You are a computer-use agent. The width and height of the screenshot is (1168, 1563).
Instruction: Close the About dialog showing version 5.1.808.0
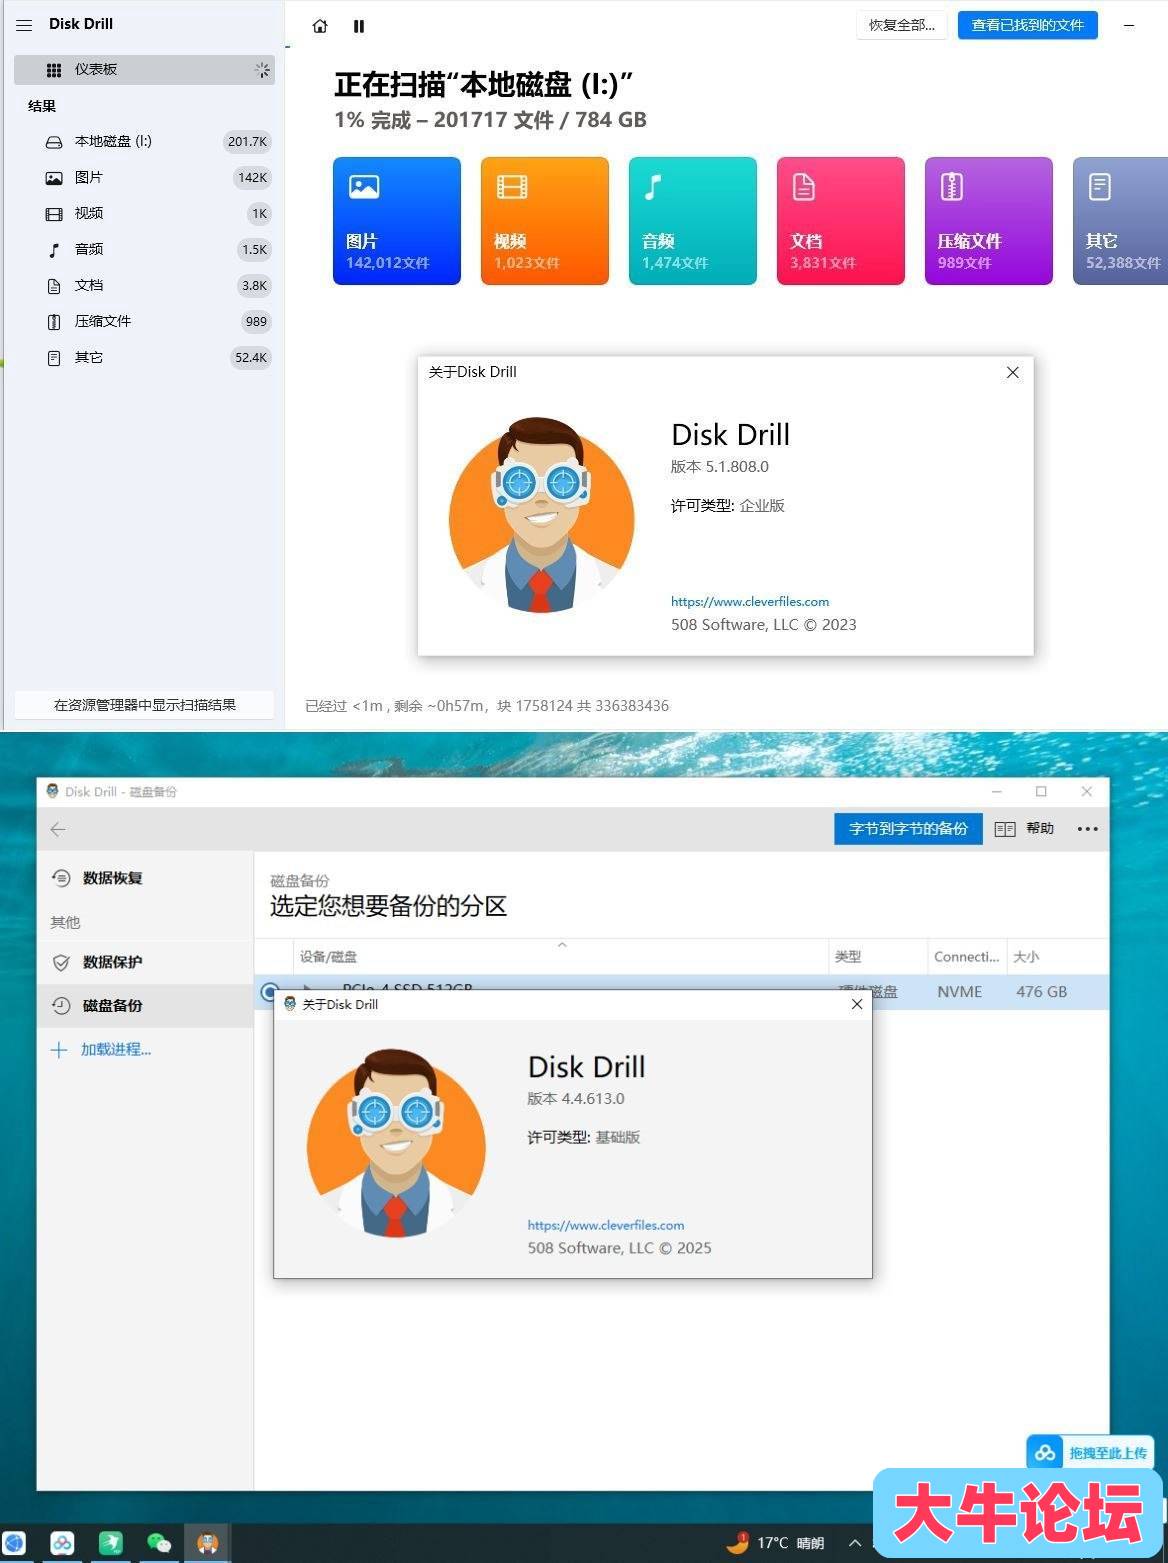[x=1012, y=372]
